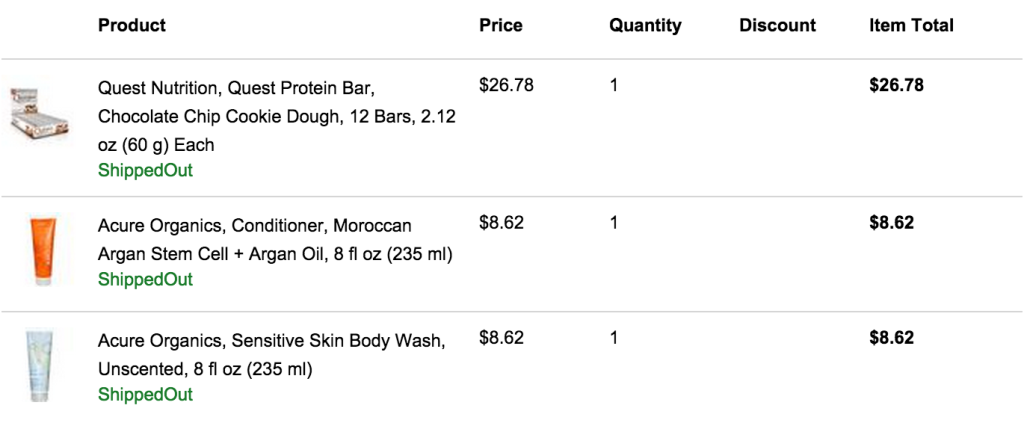This screenshot has height=426, width=1024.
Task: Select the Price column header
Action: click(501, 25)
